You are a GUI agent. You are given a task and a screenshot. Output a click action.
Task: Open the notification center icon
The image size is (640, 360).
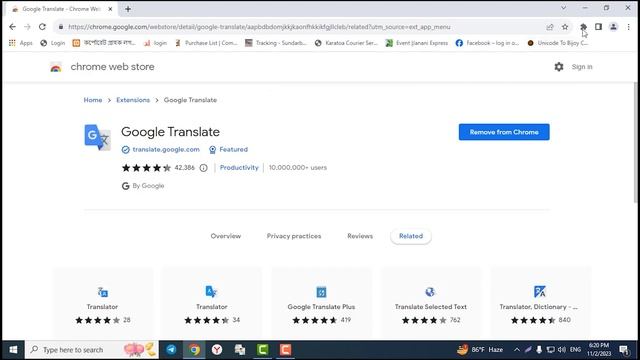[624, 350]
